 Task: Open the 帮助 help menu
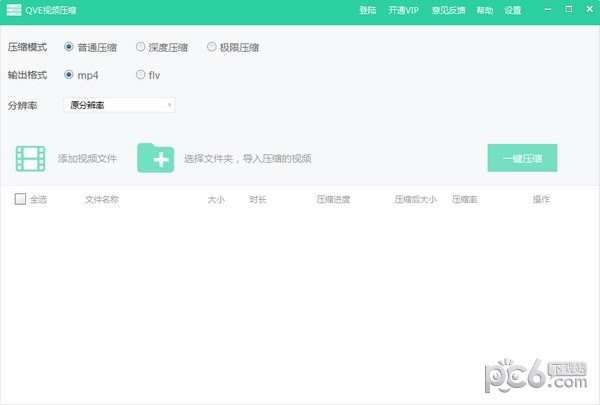pos(484,10)
